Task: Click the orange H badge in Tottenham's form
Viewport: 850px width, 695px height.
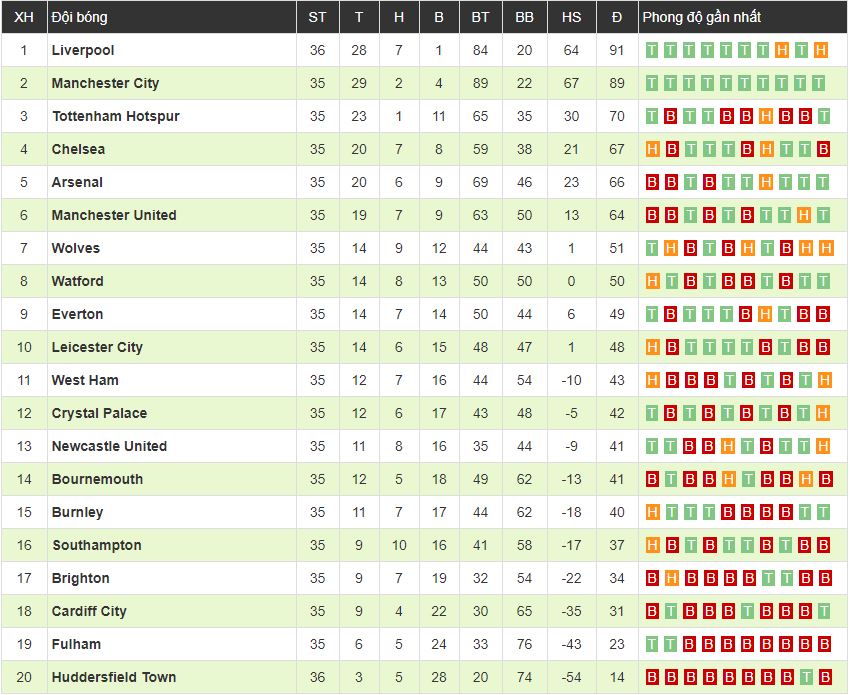Action: click(x=765, y=116)
